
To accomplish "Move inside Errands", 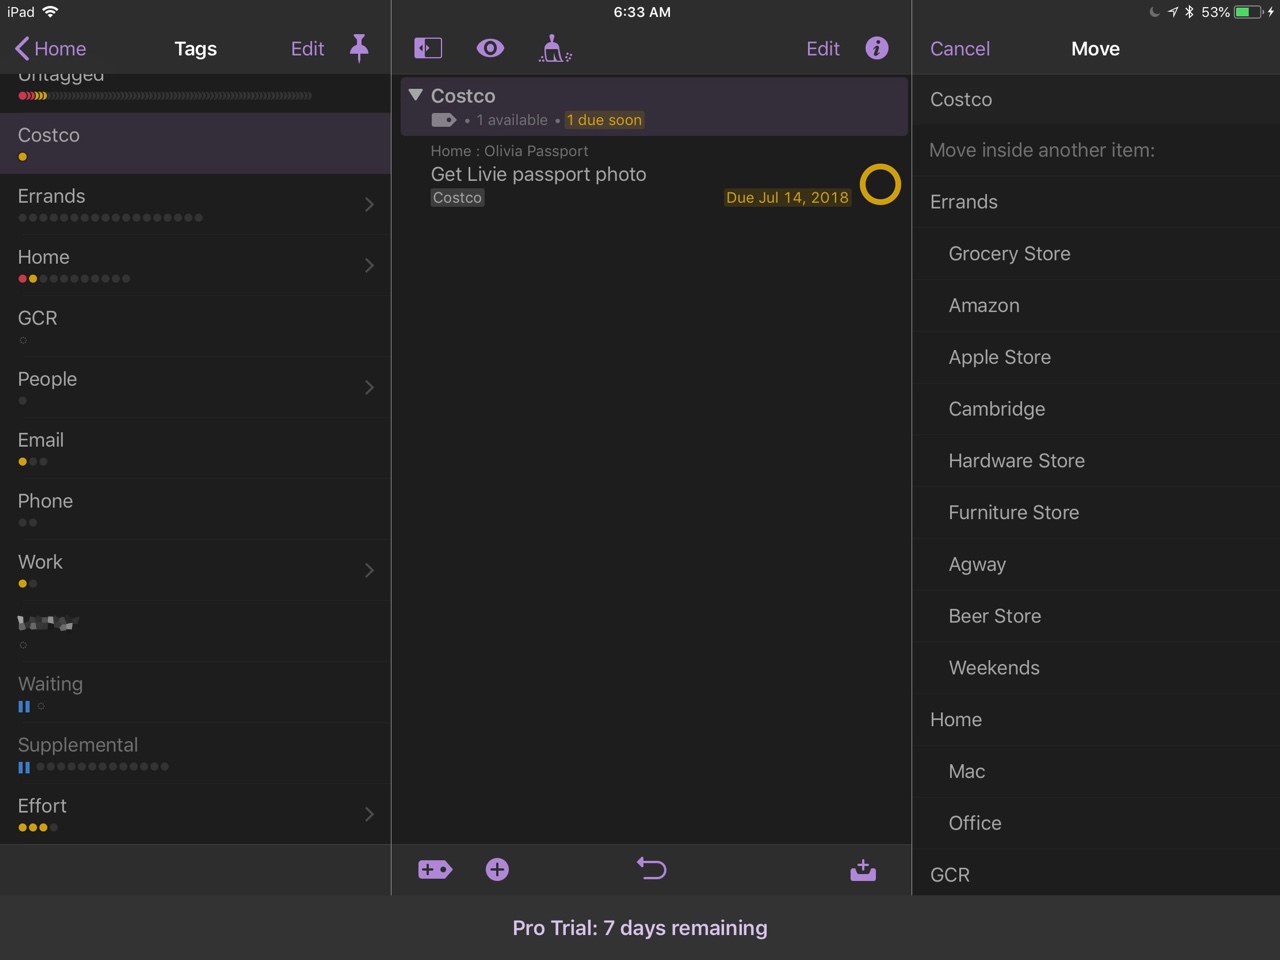I will coord(1096,202).
